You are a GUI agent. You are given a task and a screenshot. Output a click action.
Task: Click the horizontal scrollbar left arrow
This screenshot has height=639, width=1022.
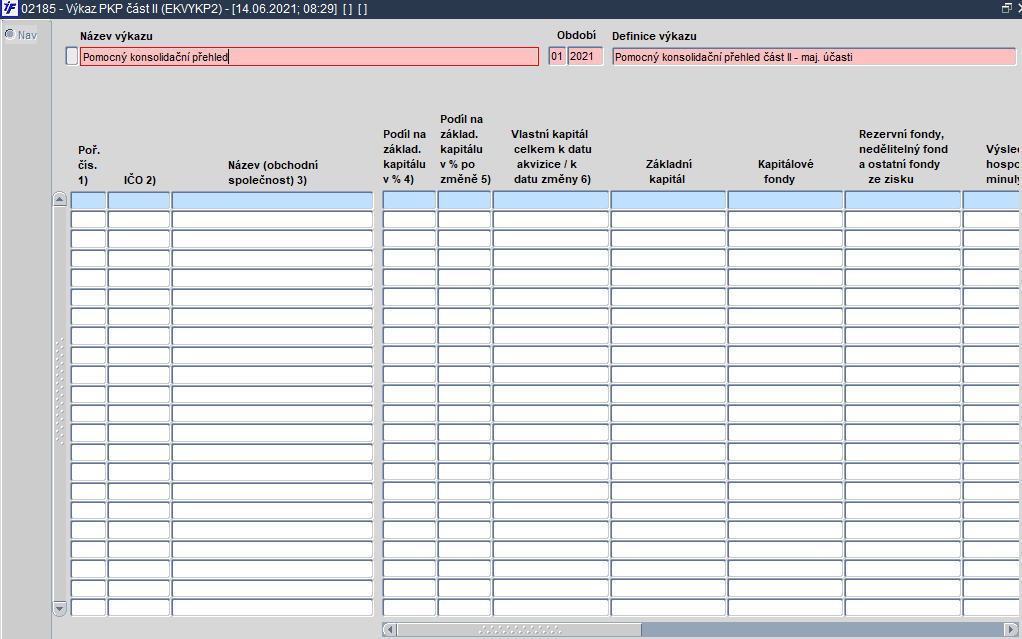[x=390, y=630]
